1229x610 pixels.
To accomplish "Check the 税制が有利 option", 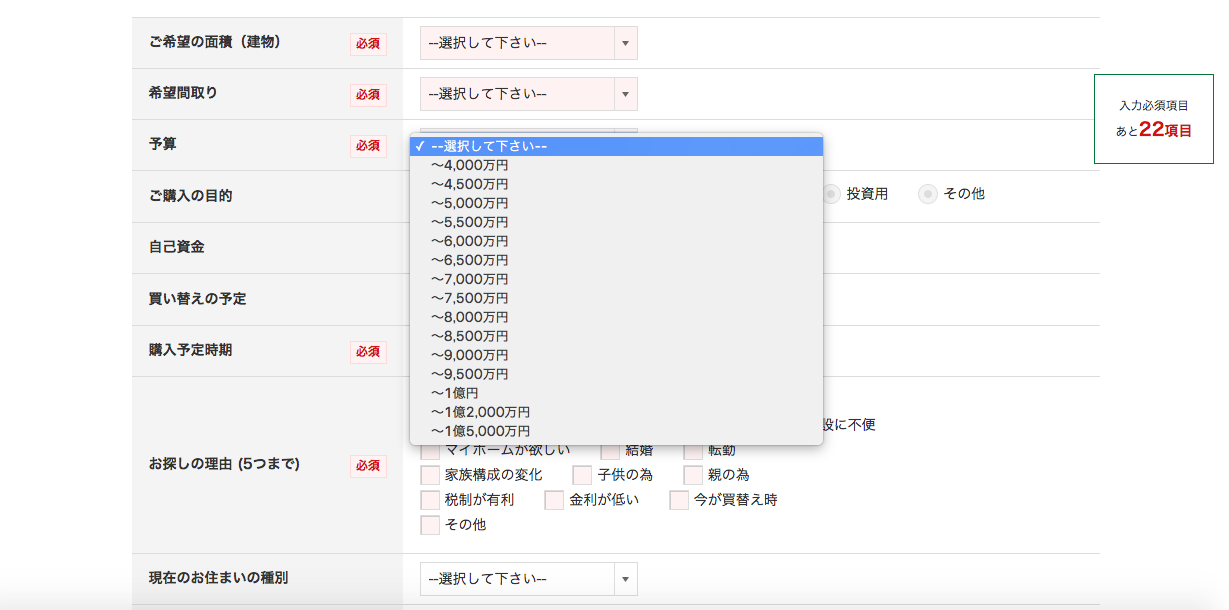I will (431, 500).
